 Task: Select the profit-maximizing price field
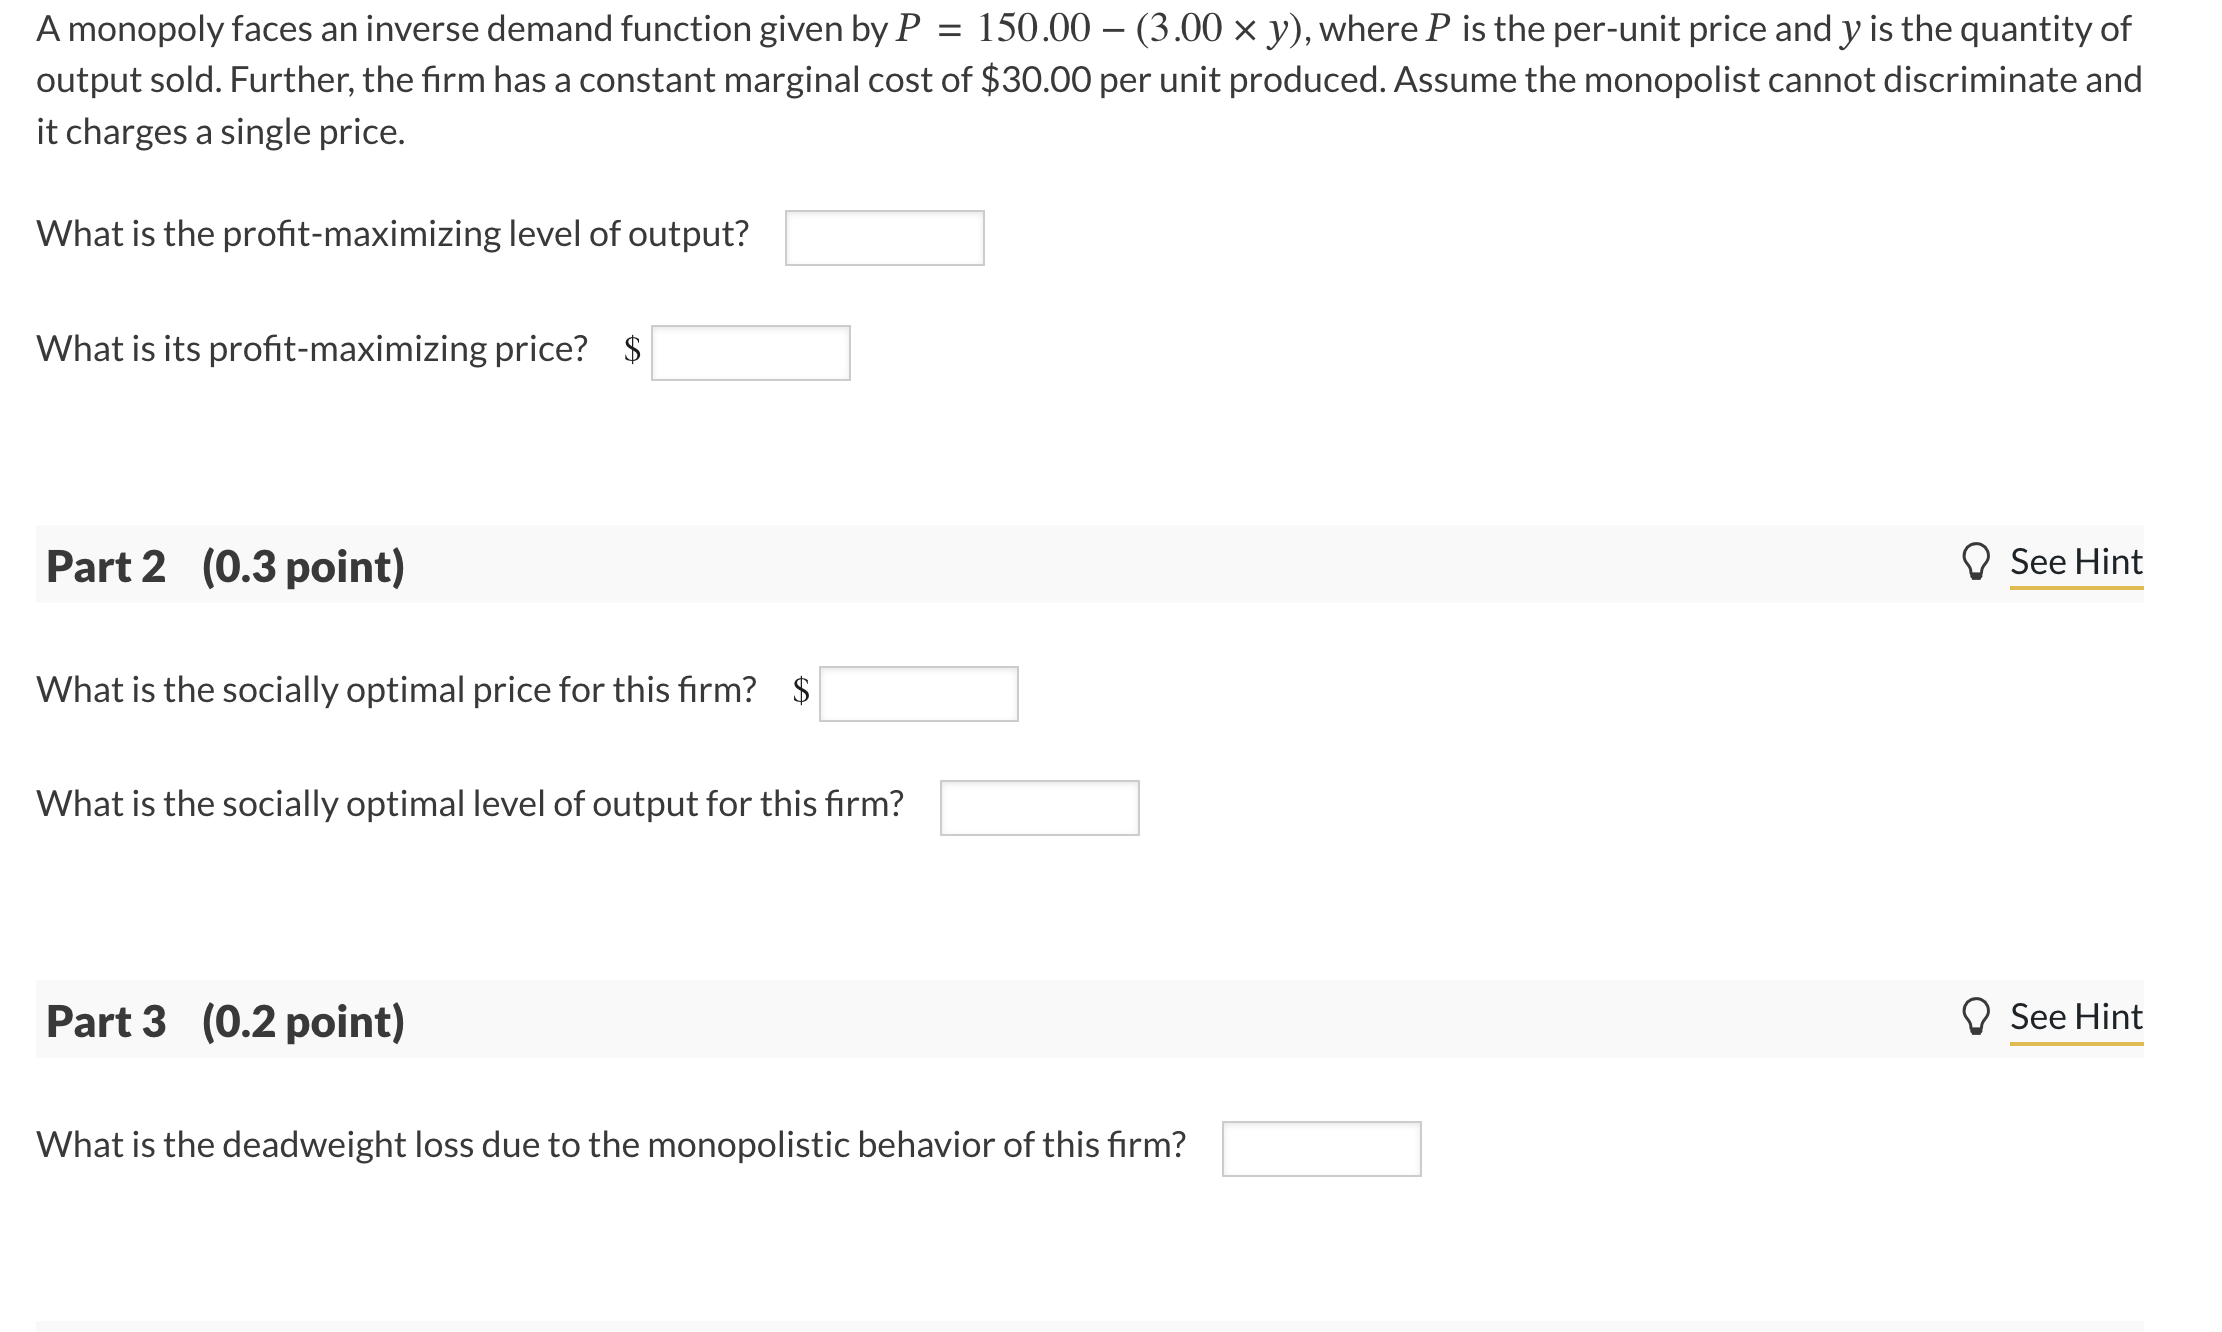pyautogui.click(x=750, y=351)
